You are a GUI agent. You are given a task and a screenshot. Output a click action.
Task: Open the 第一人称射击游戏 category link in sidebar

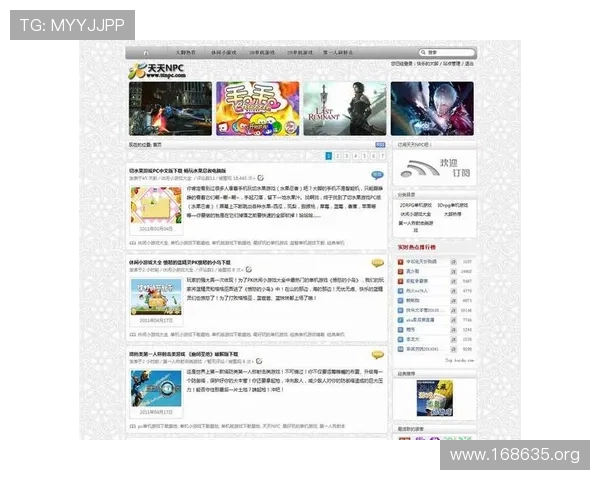click(x=416, y=226)
